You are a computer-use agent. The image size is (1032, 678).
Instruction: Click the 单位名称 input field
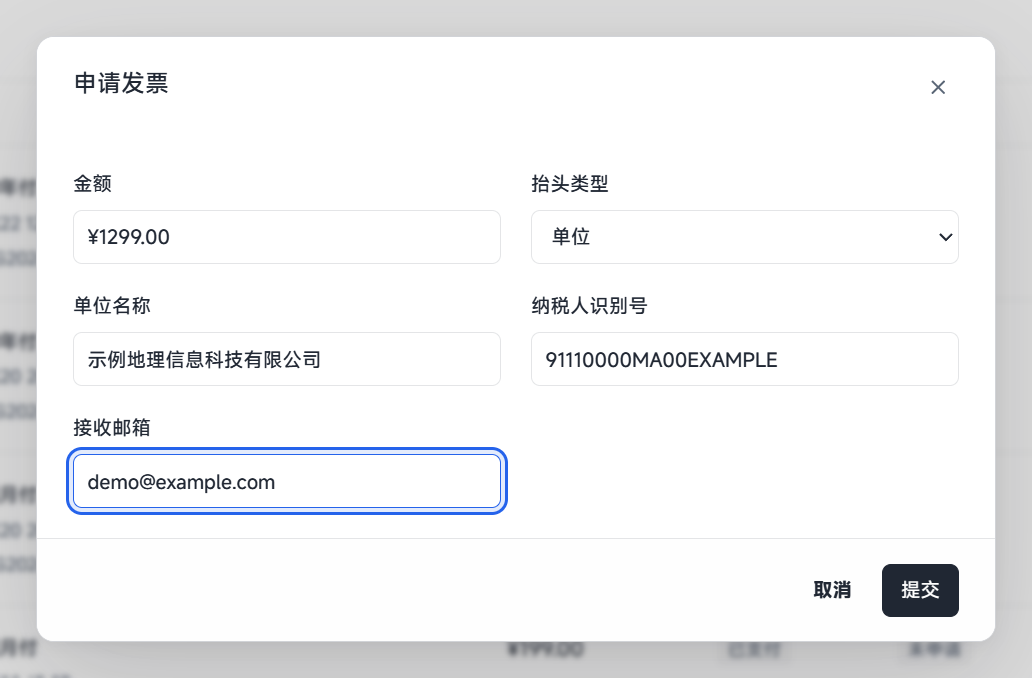(x=287, y=359)
